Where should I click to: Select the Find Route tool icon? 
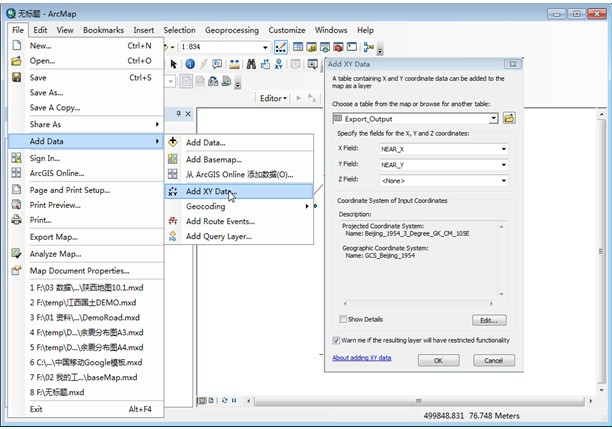coord(265,64)
